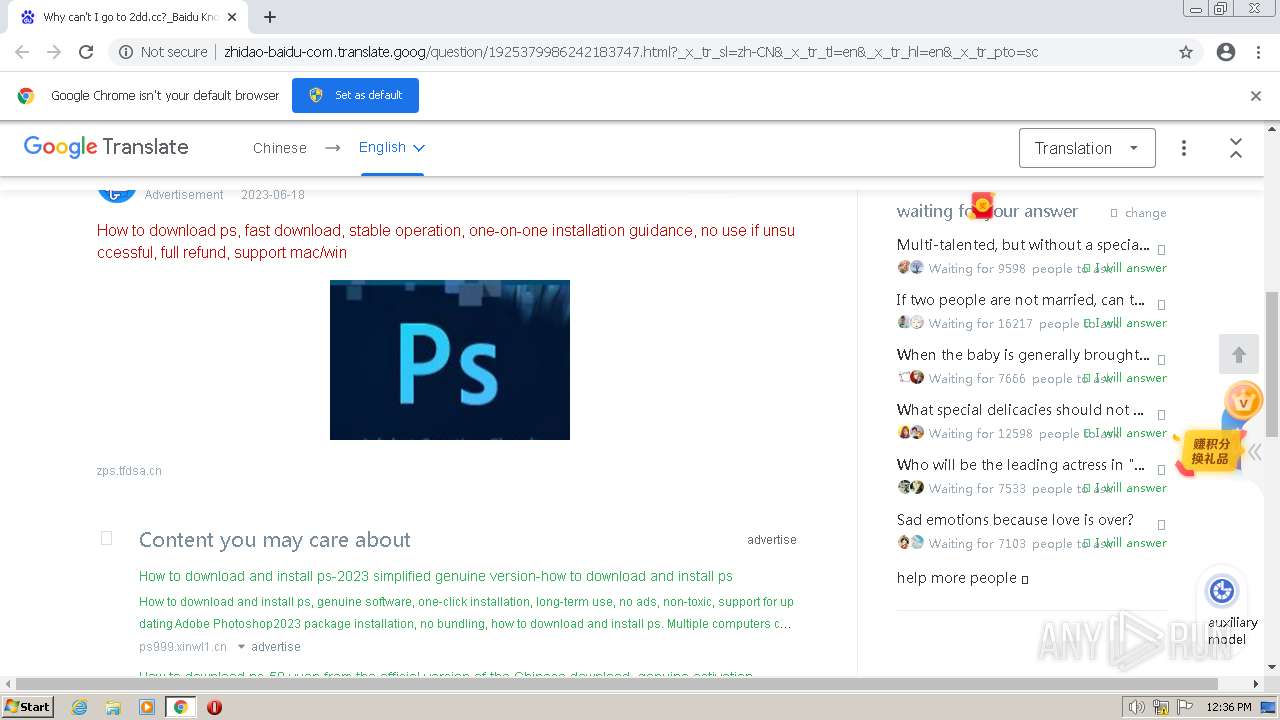Screen dimensions: 1280x720
Task: Expand advertise dropdown next to ps999.xinwl1.cn
Action: pyautogui.click(x=241, y=647)
